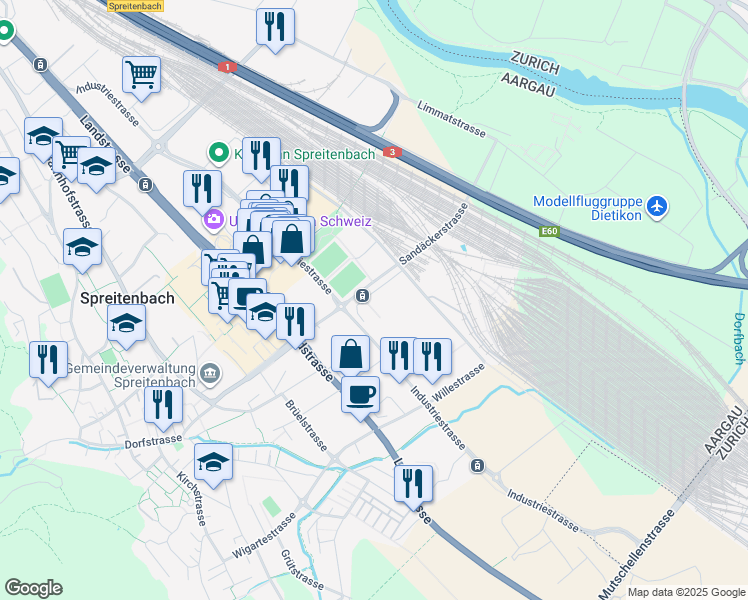Click the E60 route shield

click(549, 231)
